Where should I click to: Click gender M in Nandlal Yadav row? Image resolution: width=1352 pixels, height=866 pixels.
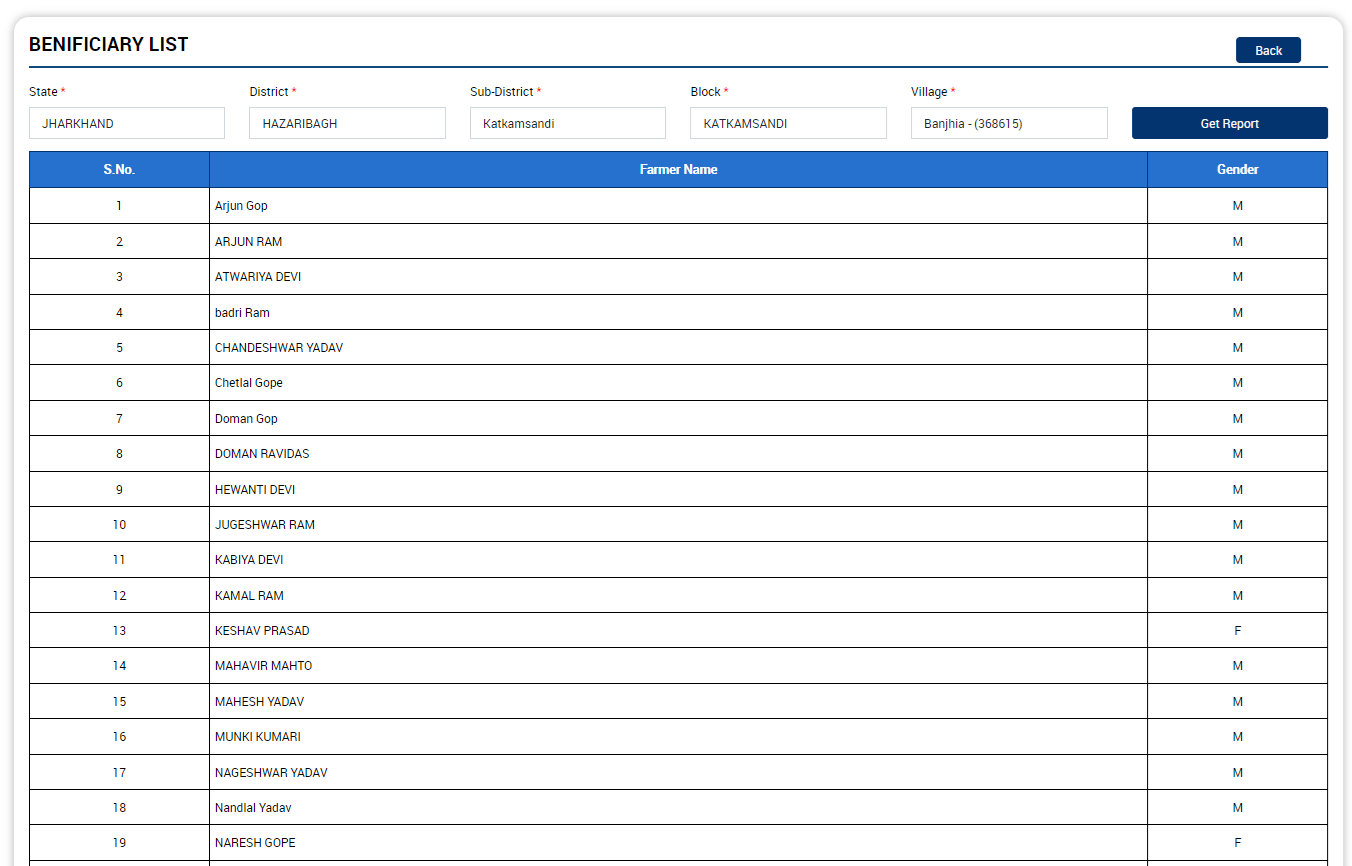tap(1237, 808)
